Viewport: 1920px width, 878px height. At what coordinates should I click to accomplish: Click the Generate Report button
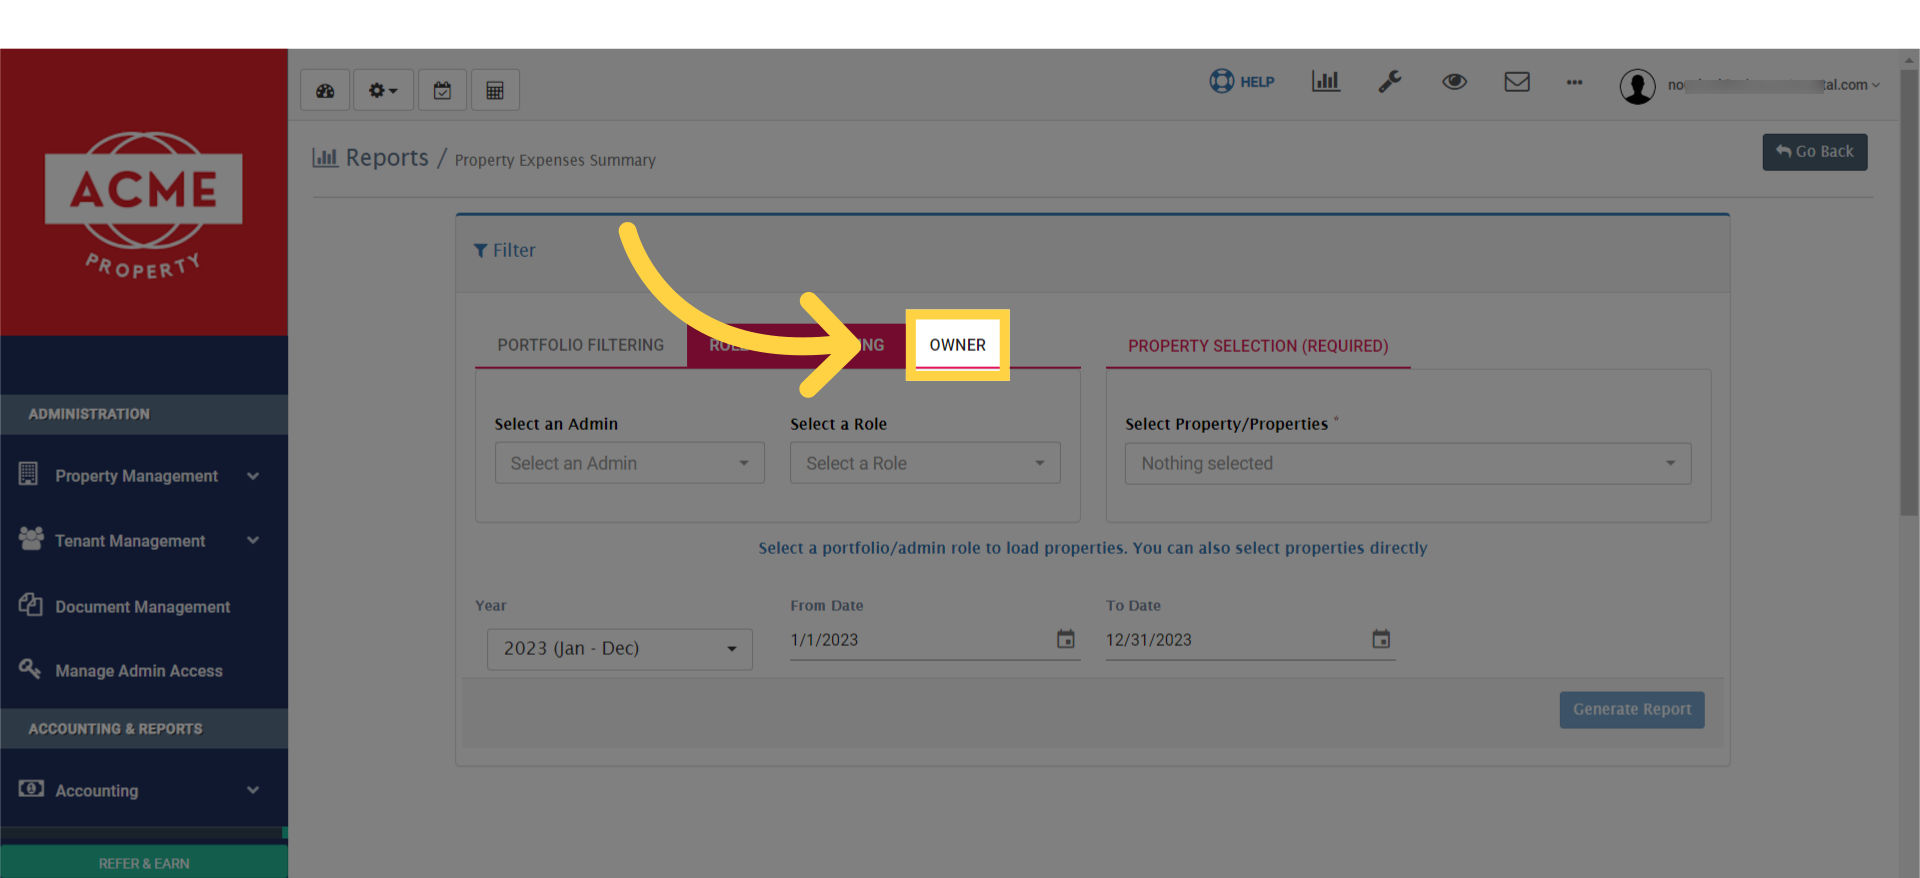pos(1631,710)
